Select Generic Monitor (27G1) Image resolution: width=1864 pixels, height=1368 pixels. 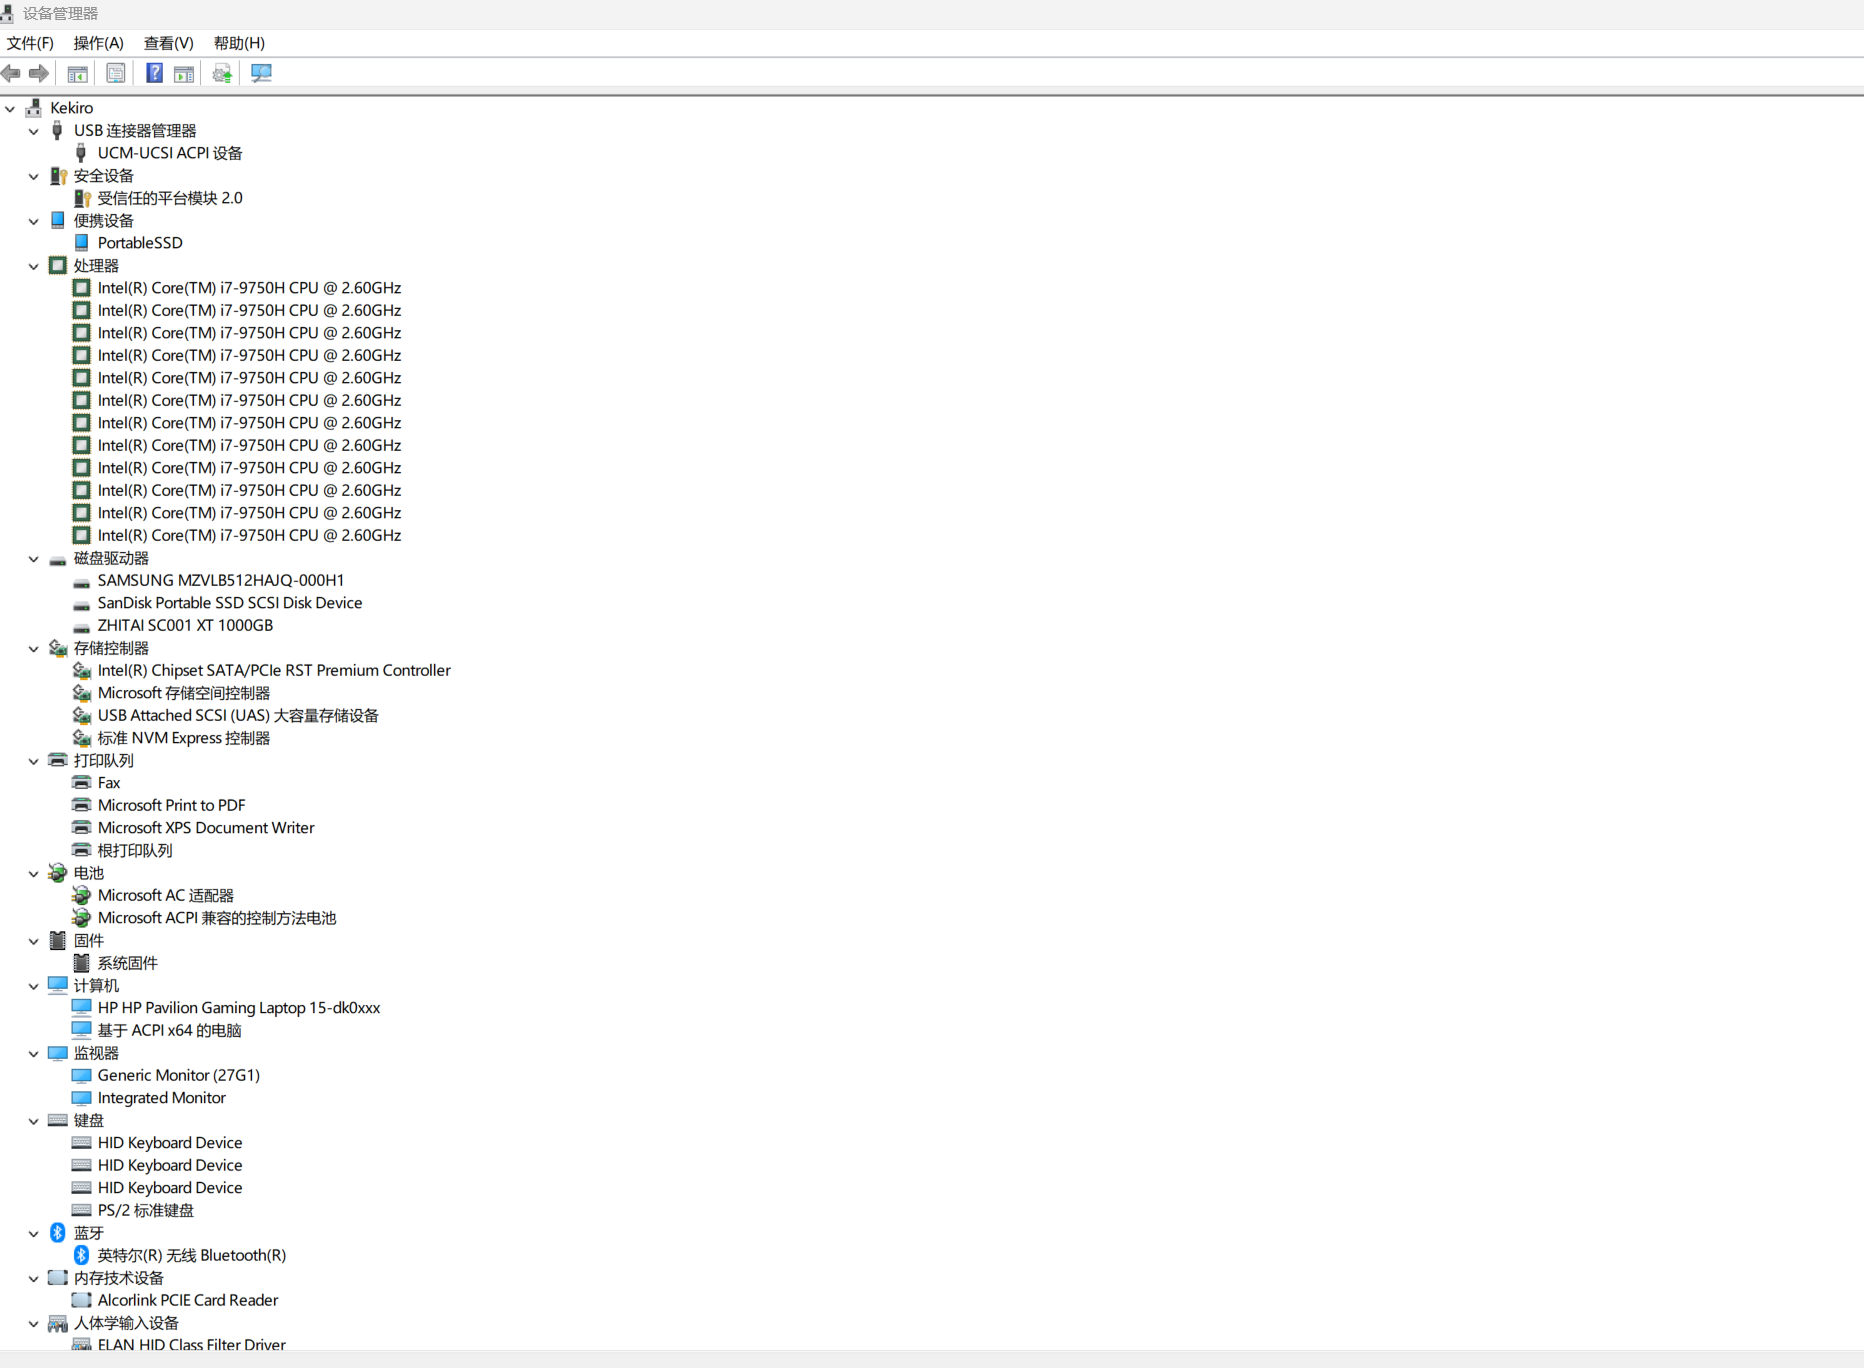tap(179, 1075)
